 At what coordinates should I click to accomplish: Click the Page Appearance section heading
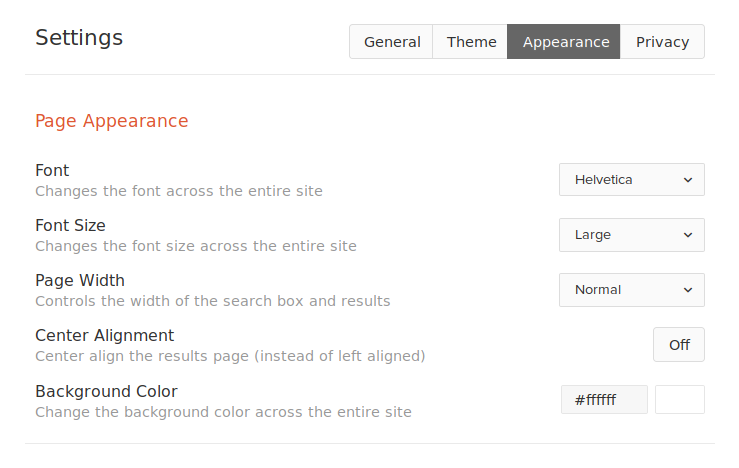tap(112, 121)
